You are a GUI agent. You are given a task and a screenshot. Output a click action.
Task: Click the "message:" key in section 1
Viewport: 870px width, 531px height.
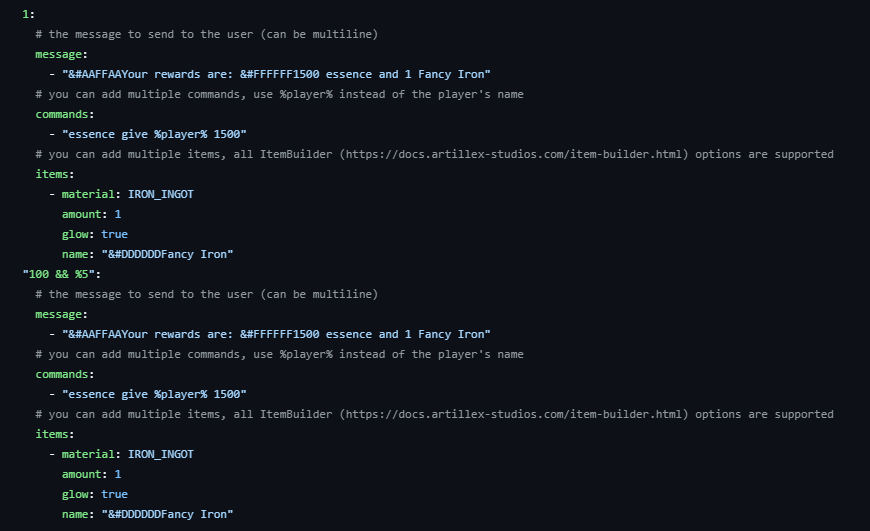(x=61, y=54)
